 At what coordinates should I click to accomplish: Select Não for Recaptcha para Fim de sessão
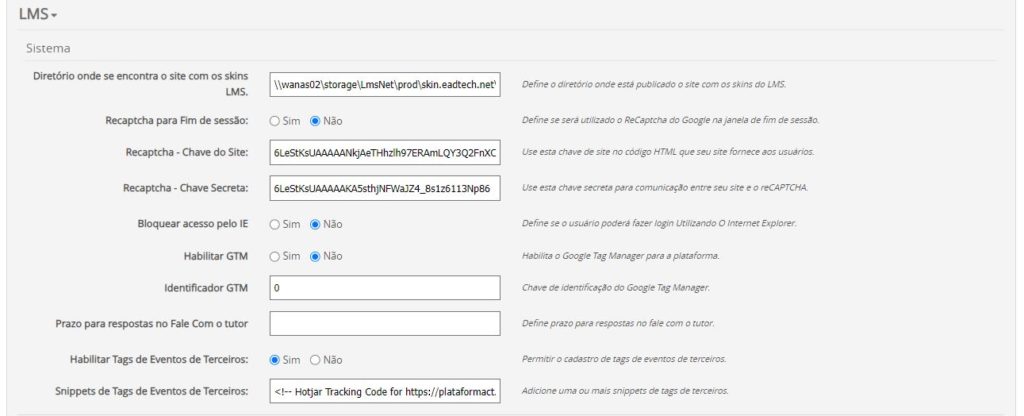coord(314,121)
